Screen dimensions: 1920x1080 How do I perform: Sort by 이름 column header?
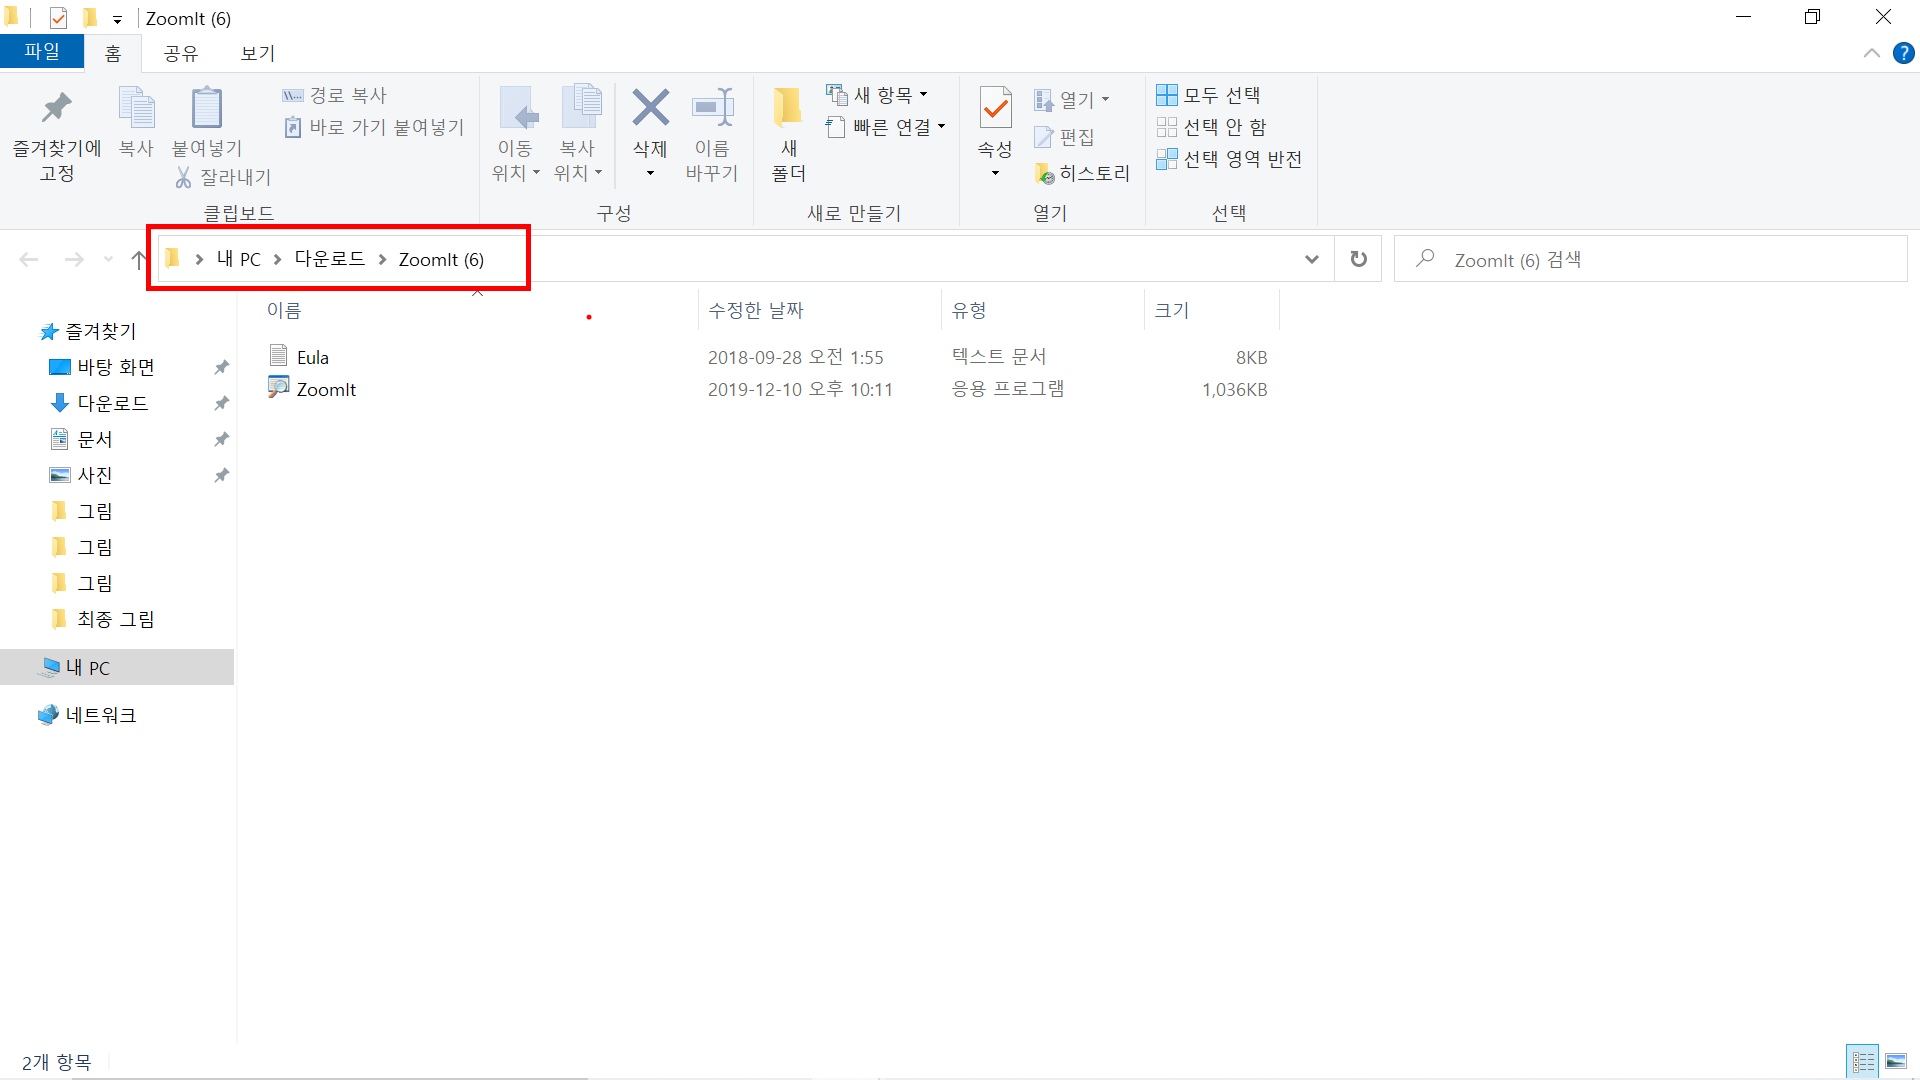click(284, 310)
